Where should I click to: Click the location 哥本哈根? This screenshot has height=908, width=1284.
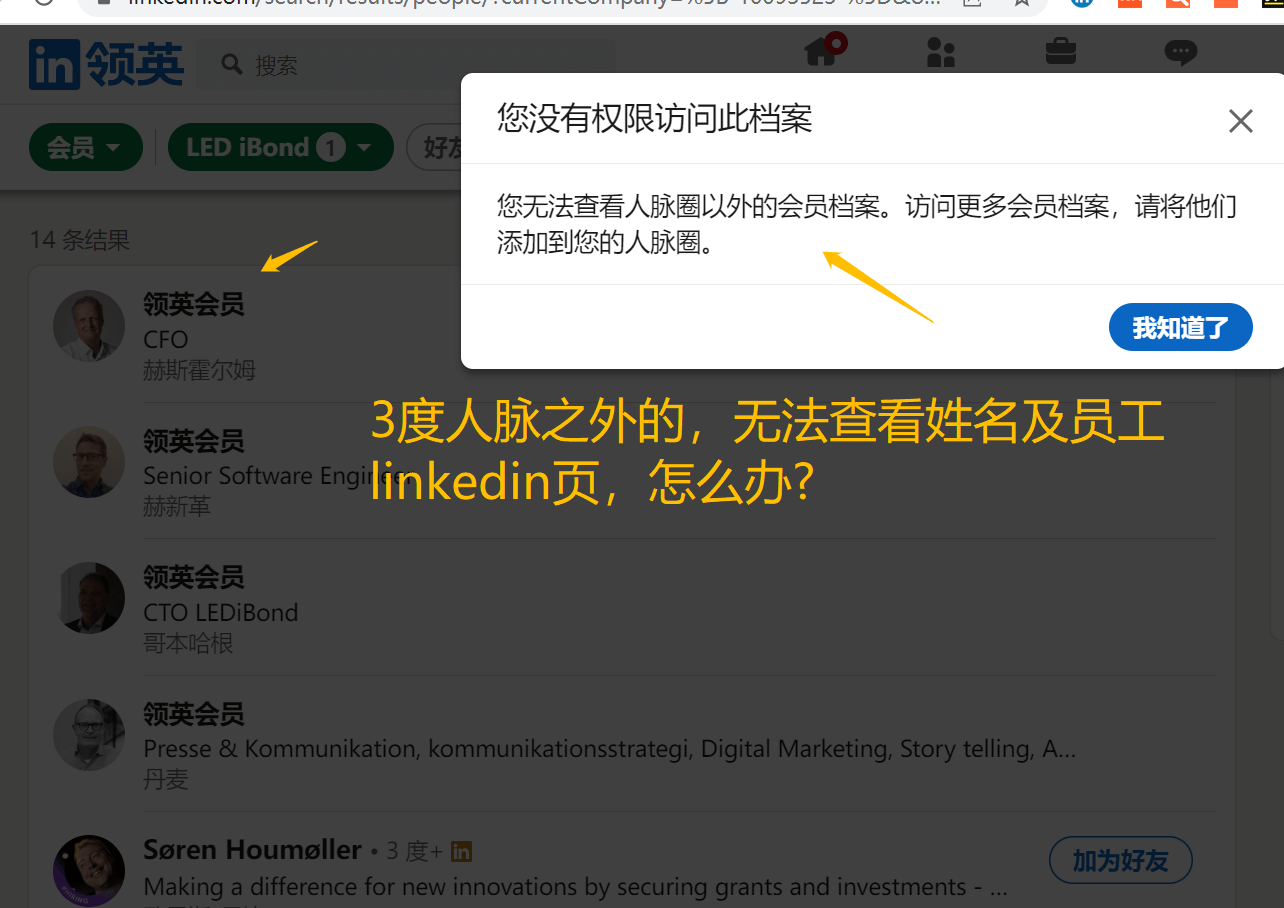pos(188,643)
